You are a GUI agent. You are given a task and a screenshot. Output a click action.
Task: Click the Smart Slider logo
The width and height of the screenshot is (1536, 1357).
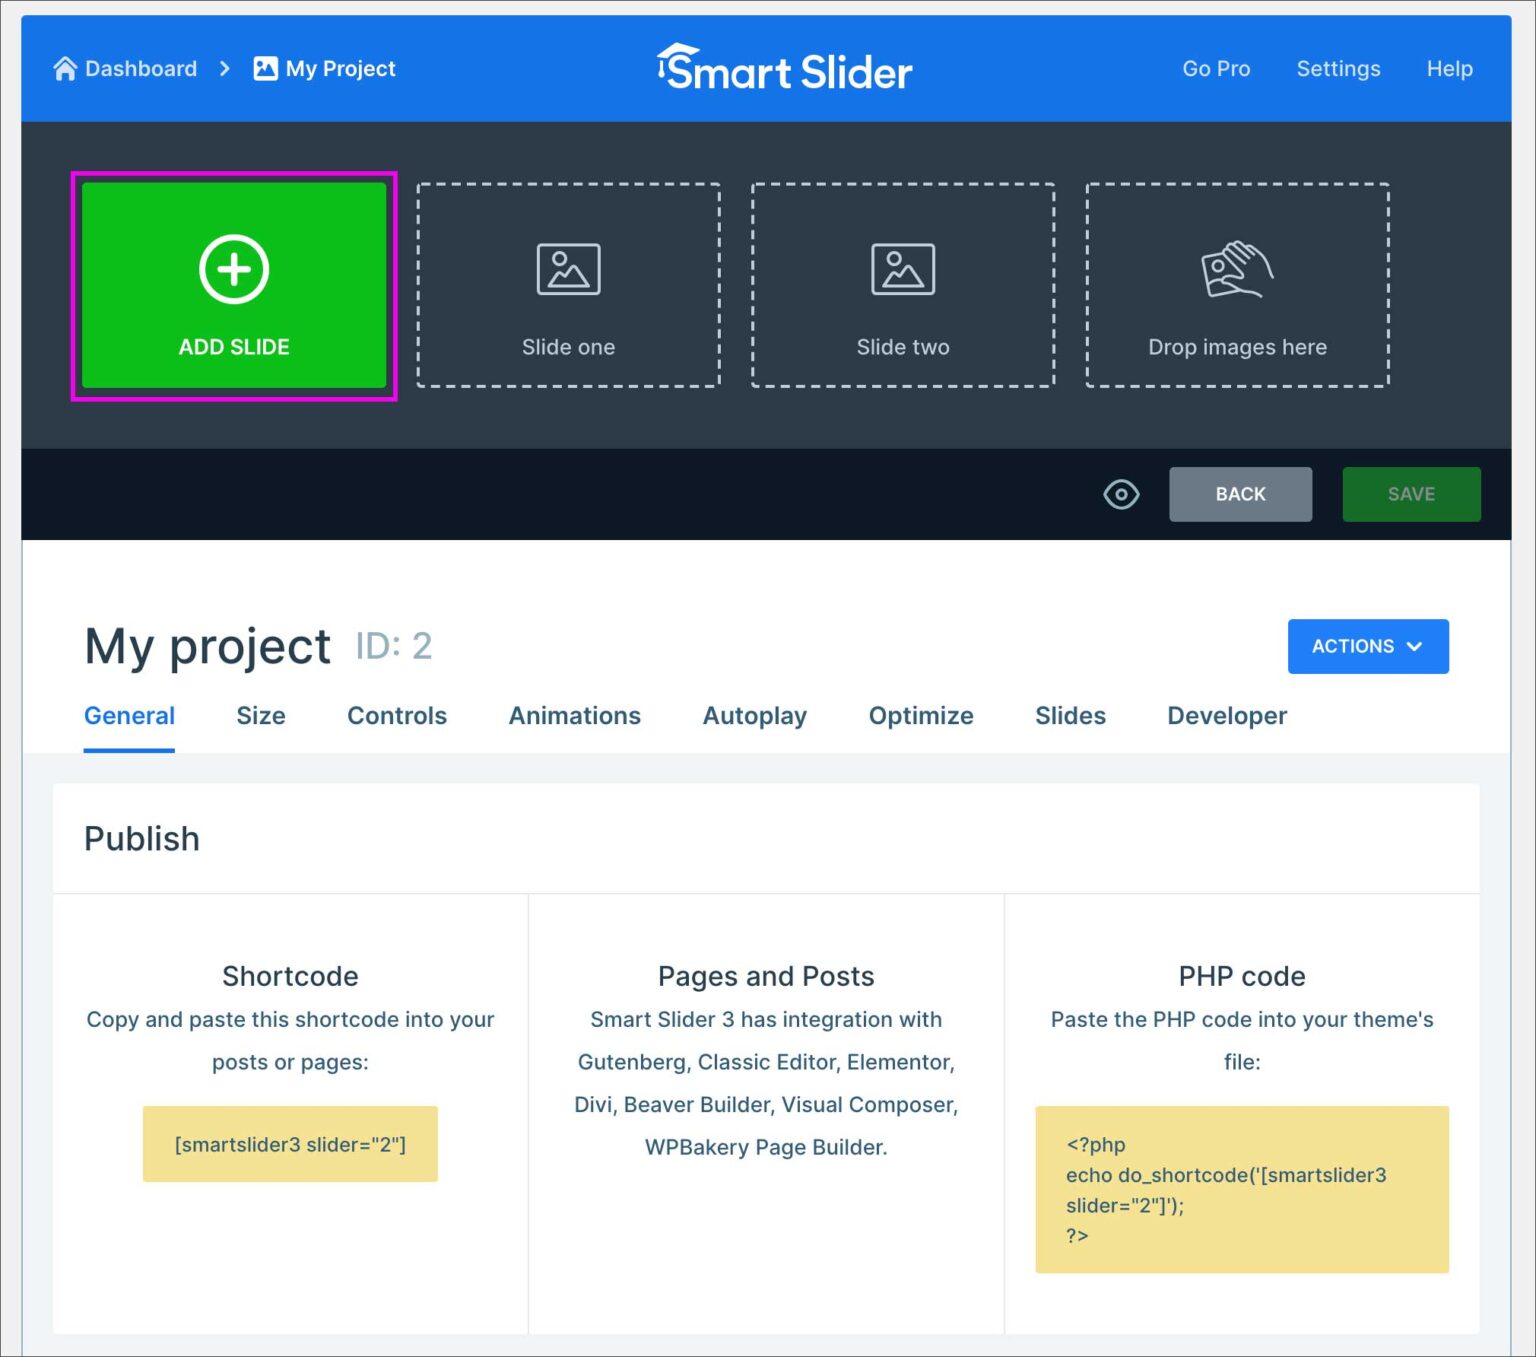pos(784,69)
